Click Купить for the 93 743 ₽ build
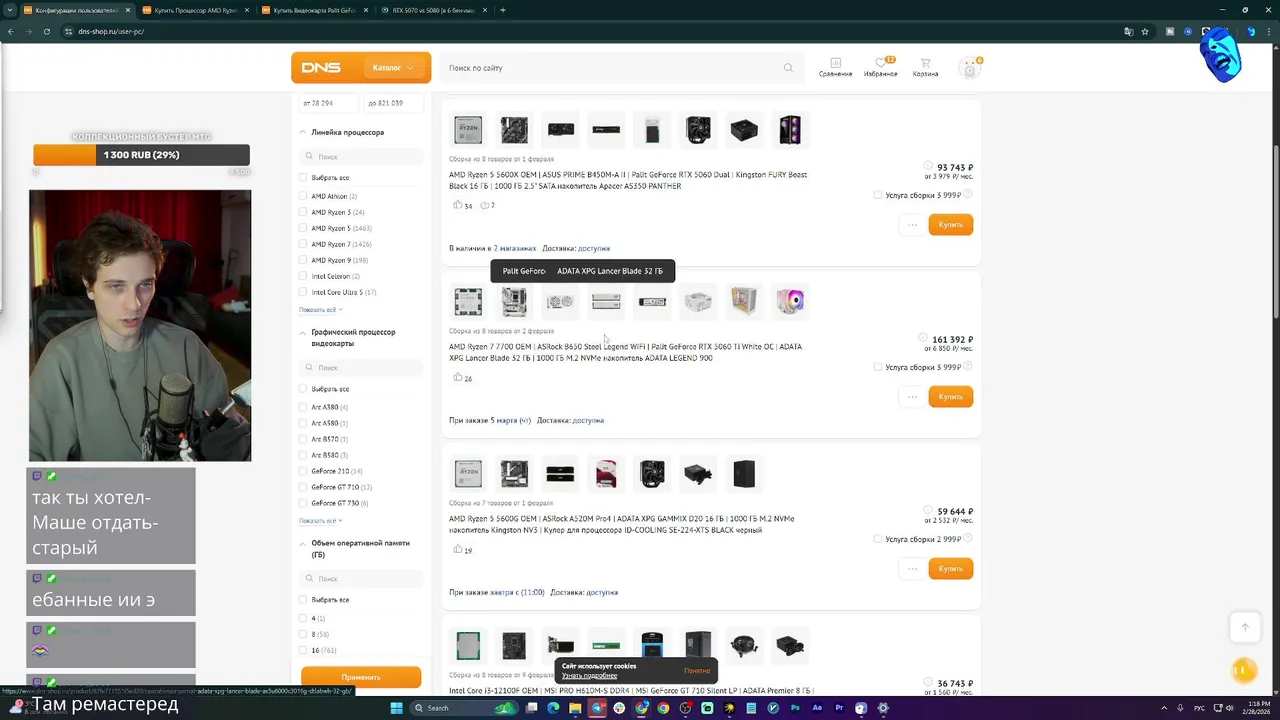1280x720 pixels. [x=950, y=225]
